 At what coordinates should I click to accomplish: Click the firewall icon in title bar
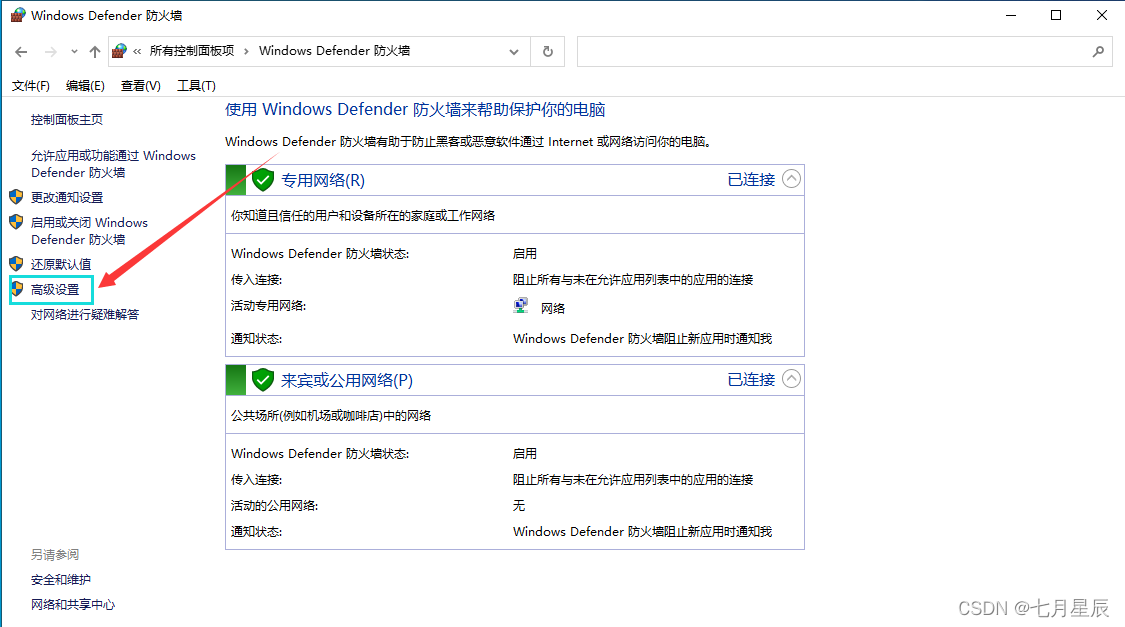18,15
